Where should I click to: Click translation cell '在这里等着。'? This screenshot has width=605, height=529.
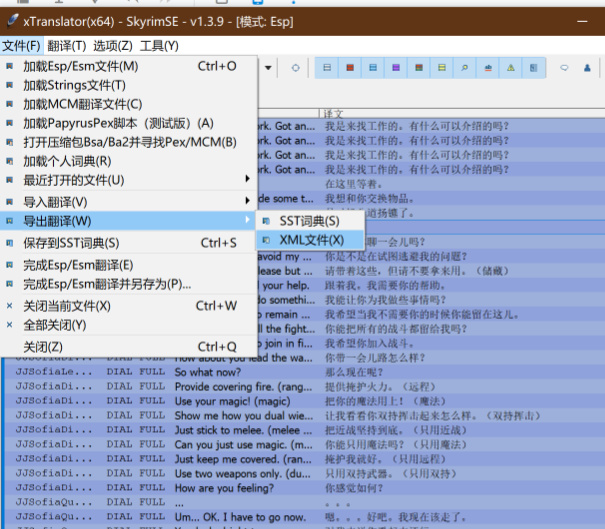click(x=354, y=184)
